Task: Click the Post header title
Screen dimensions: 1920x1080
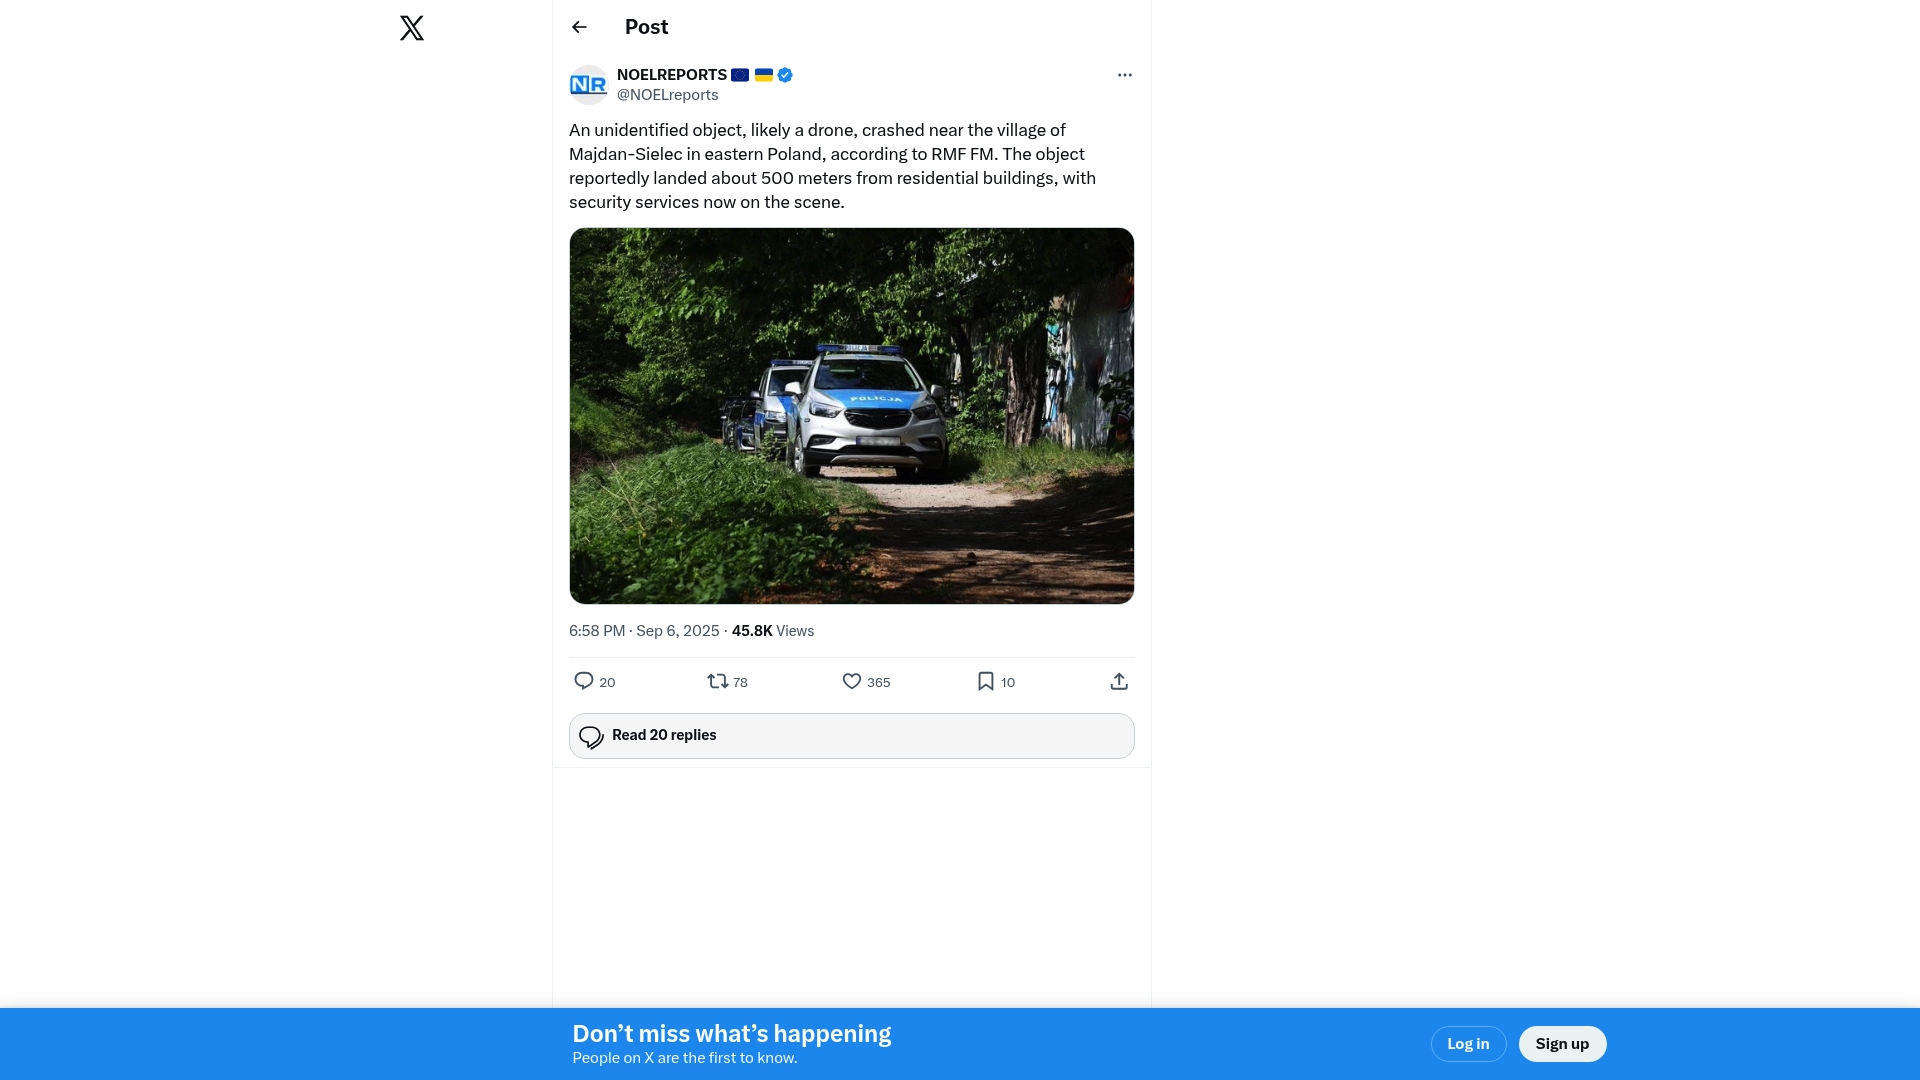Action: point(646,27)
